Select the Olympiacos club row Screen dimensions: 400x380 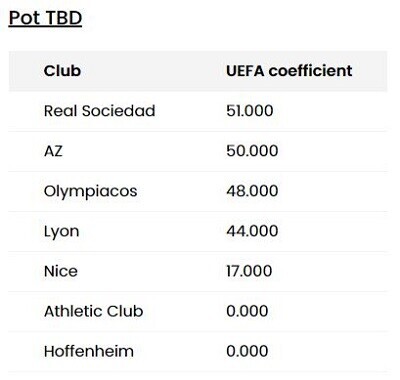(198, 191)
